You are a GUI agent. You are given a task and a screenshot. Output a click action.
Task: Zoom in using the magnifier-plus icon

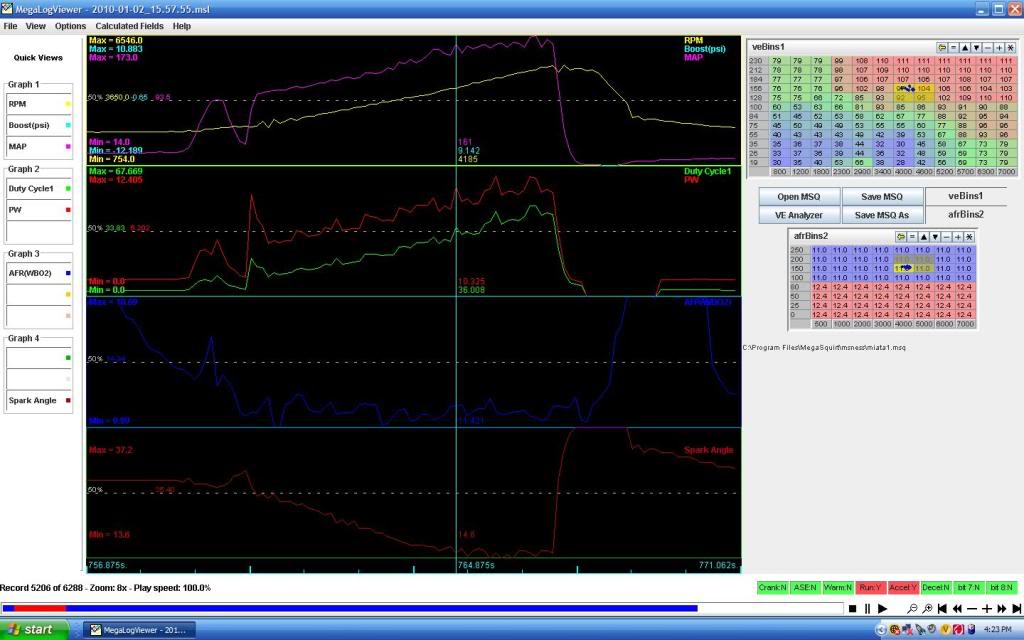(927, 607)
